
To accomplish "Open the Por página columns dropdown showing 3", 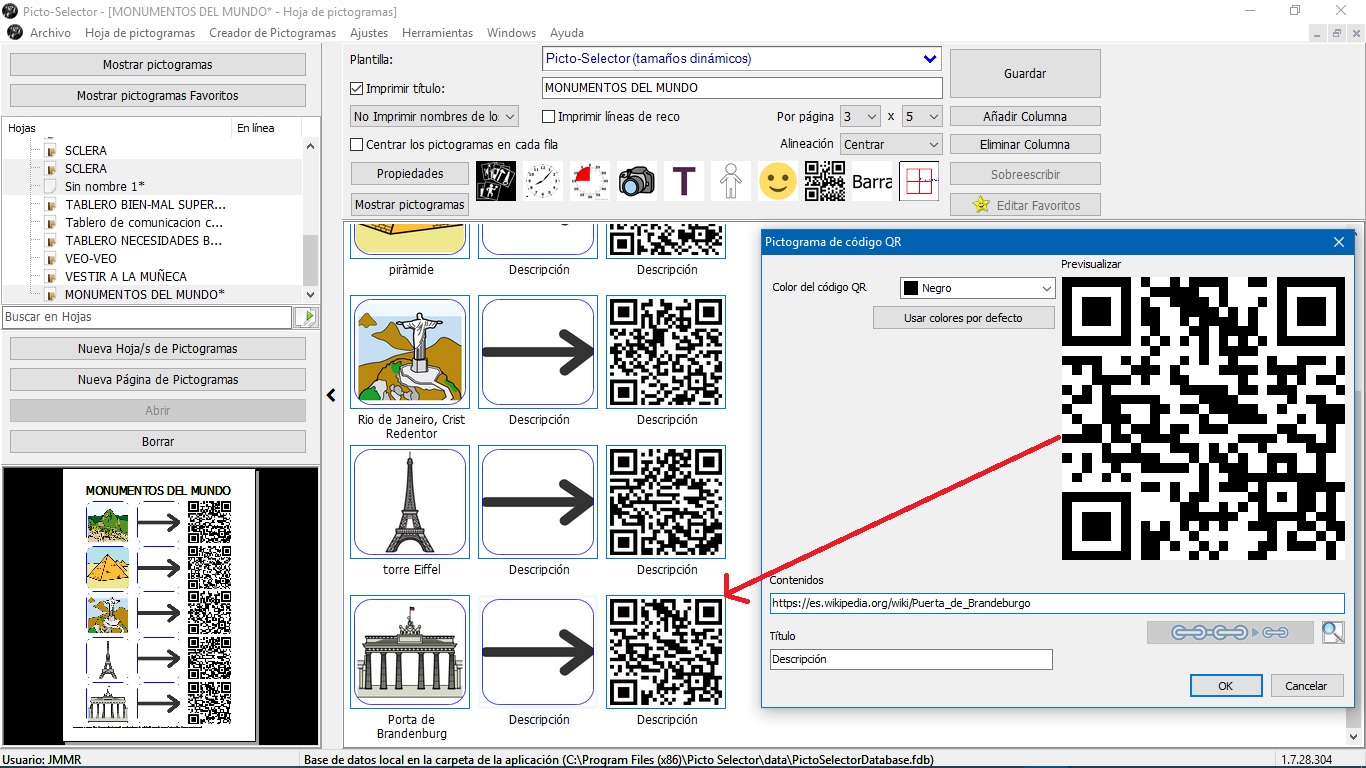I will tap(860, 116).
